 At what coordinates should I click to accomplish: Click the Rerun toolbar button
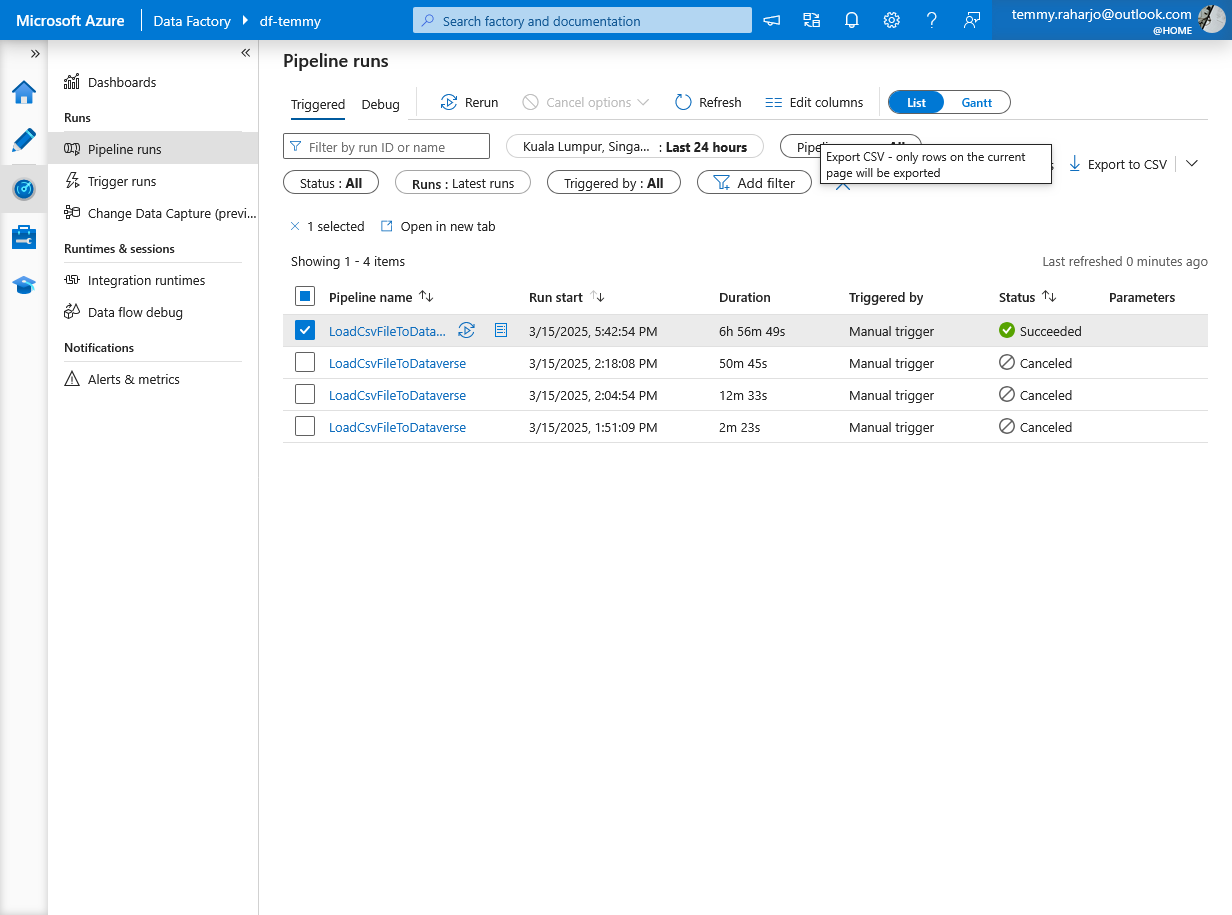tap(469, 102)
